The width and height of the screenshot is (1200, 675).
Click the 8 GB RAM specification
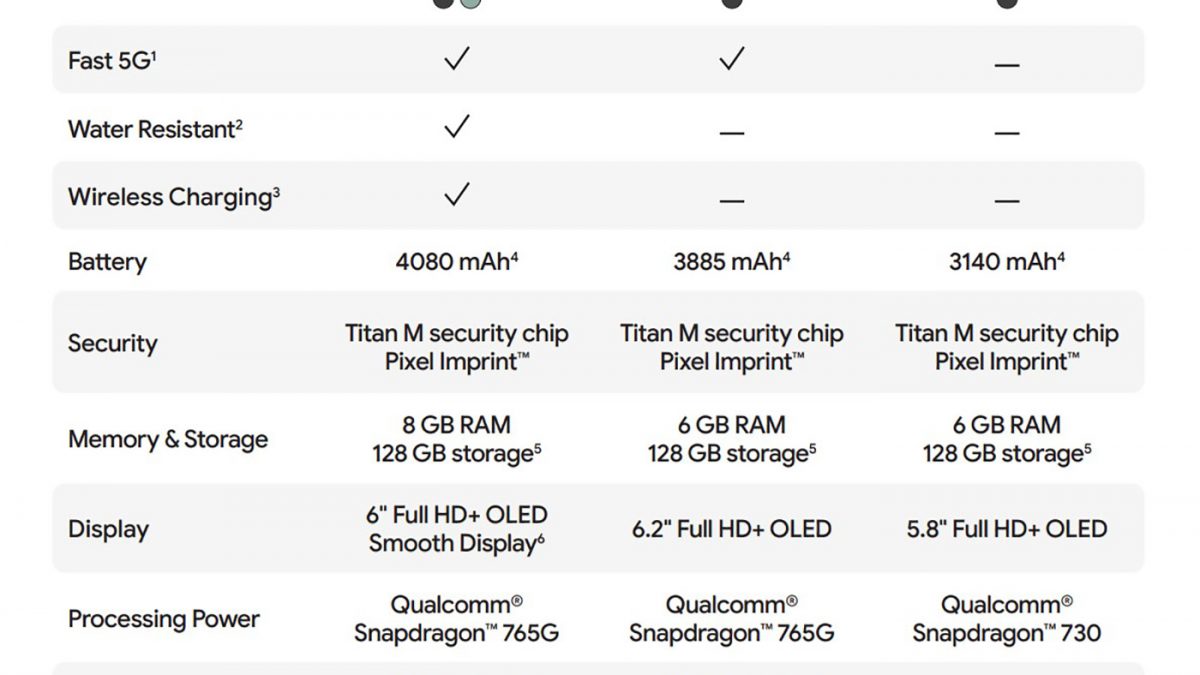457,425
